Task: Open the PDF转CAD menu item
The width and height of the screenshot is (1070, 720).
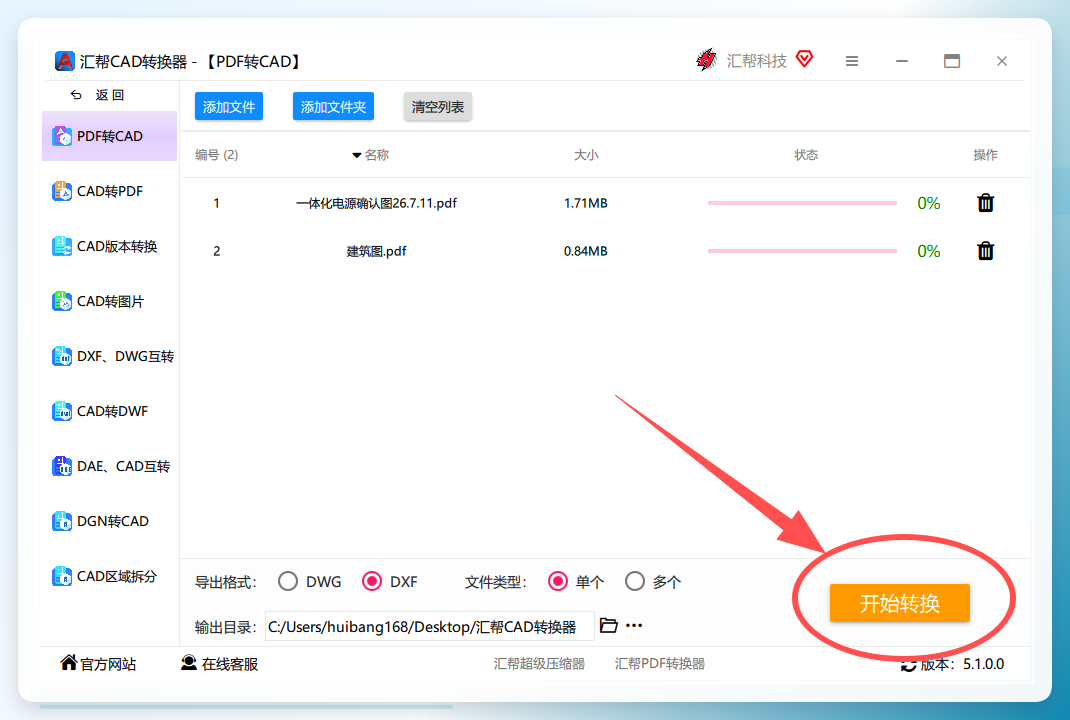Action: (109, 136)
